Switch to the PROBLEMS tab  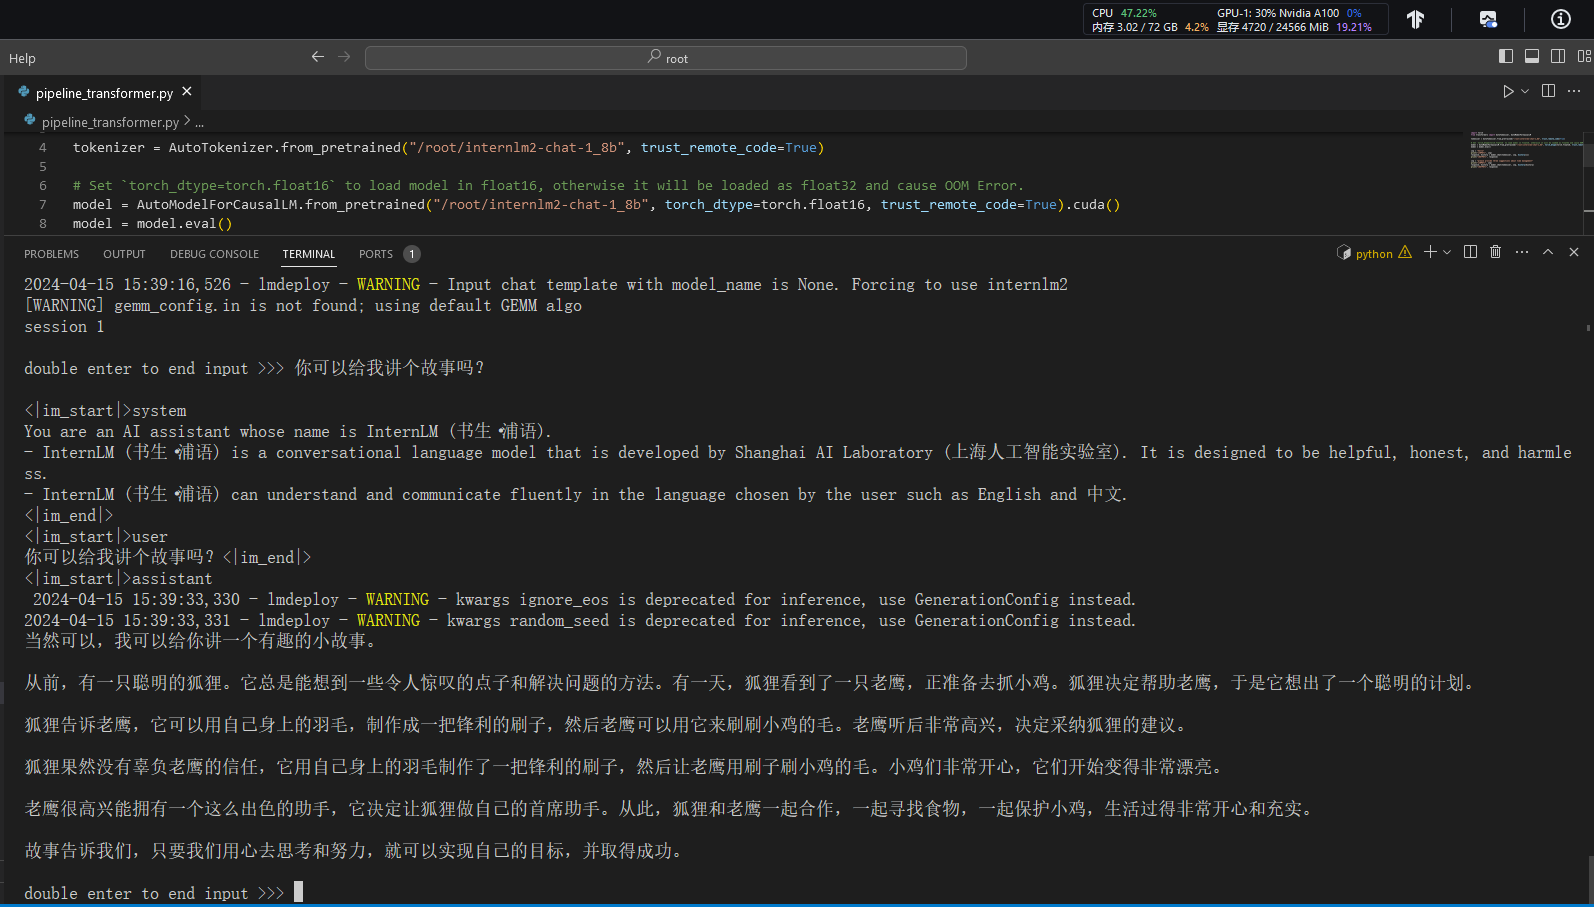pos(51,254)
